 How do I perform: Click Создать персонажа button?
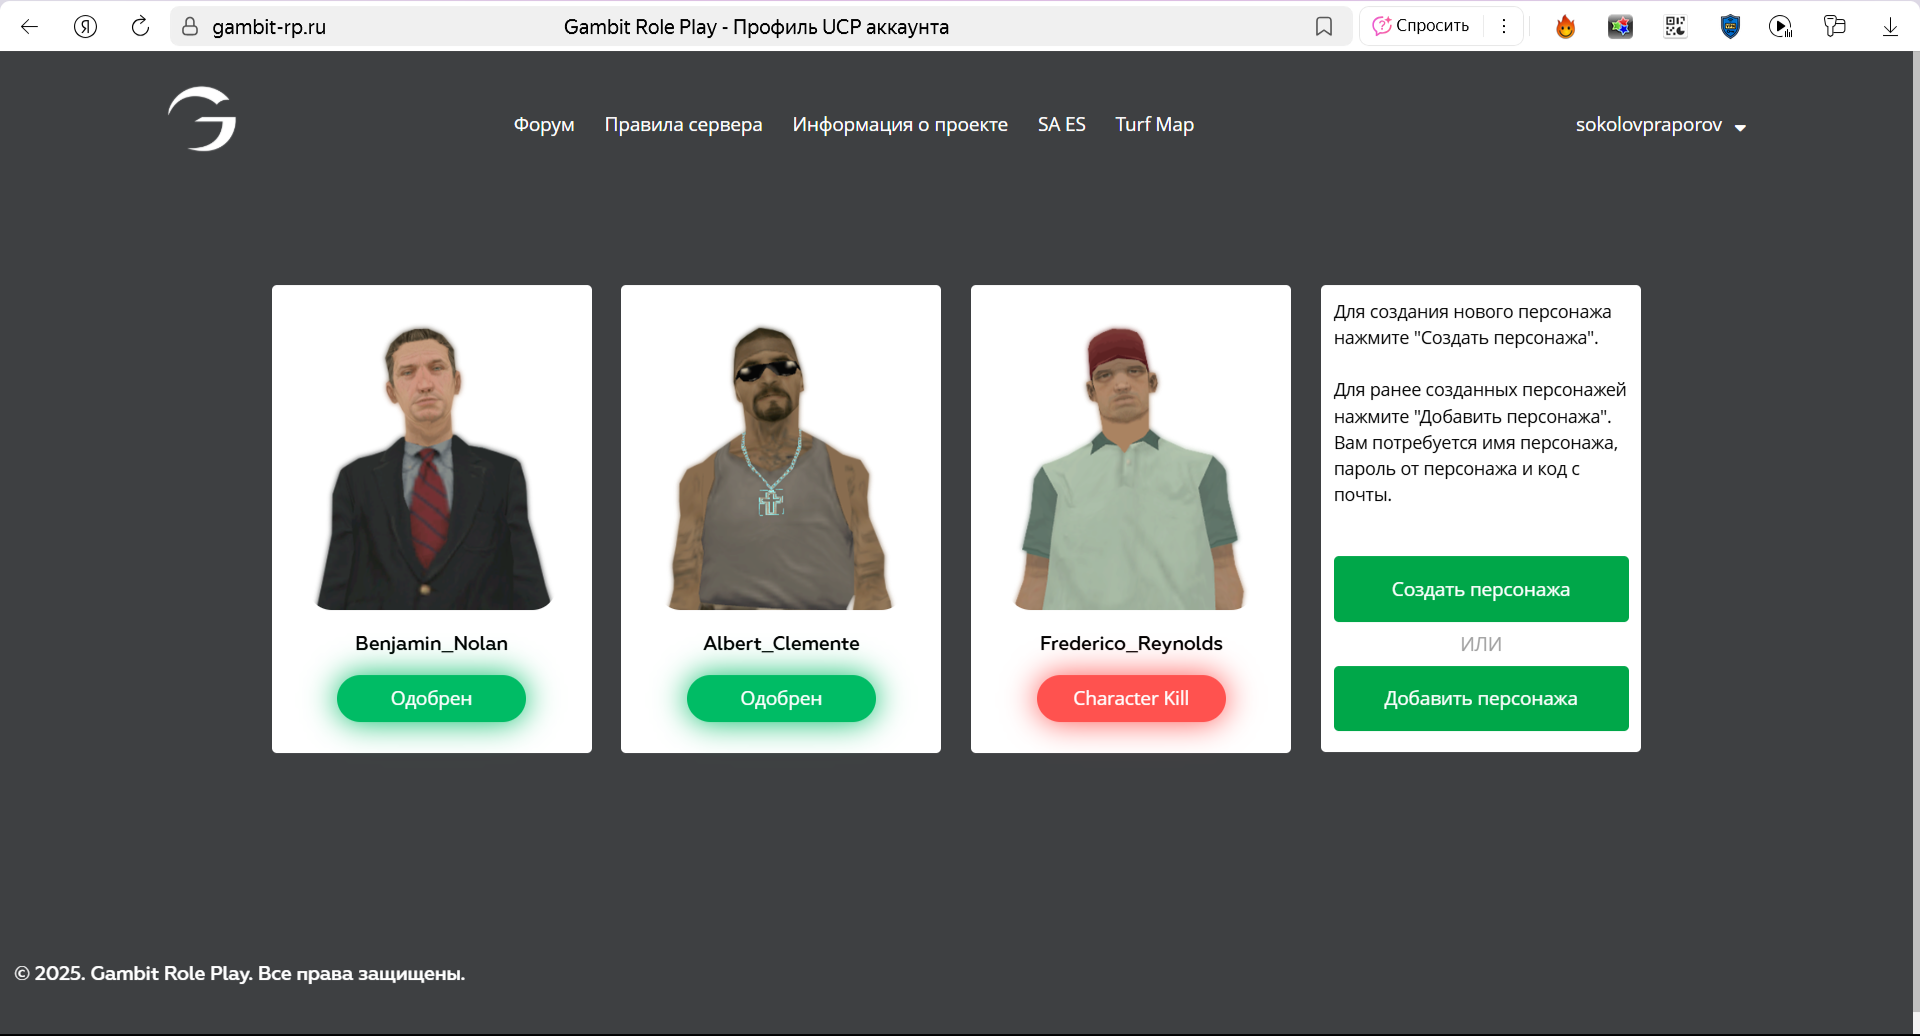click(1481, 589)
